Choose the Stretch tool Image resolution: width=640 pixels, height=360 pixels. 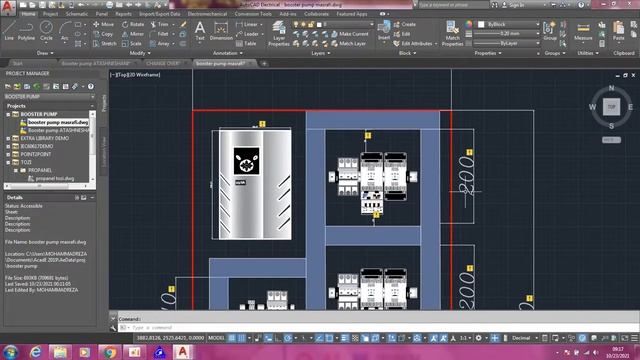104,43
